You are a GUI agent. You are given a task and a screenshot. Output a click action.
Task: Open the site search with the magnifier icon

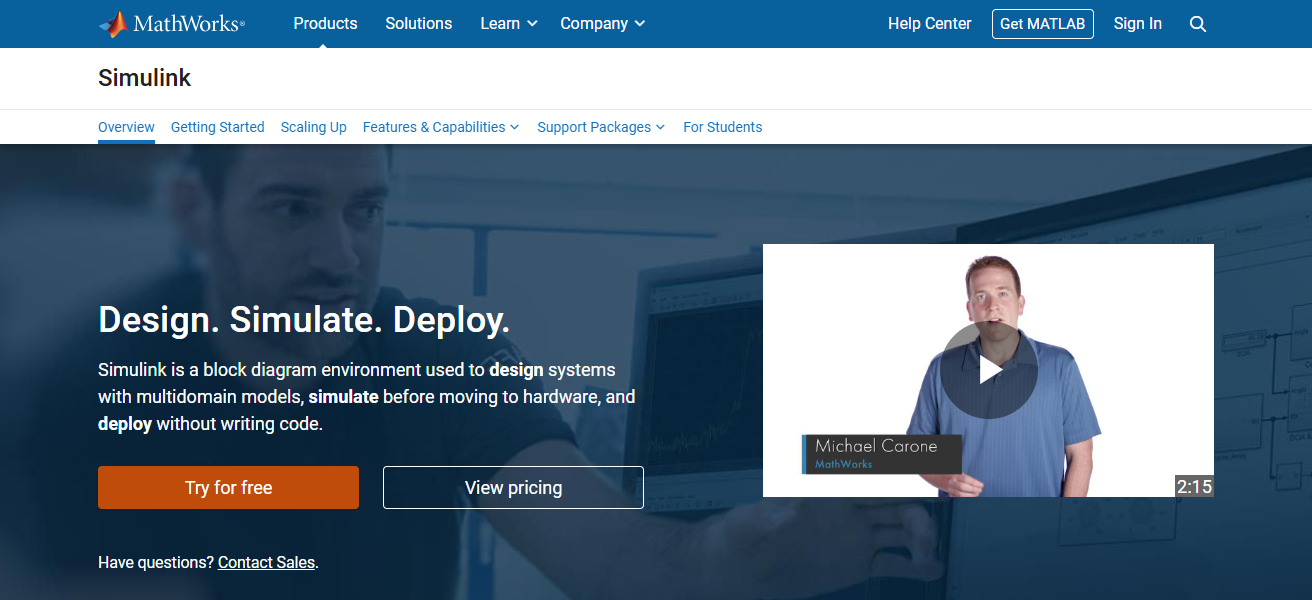coord(1197,23)
